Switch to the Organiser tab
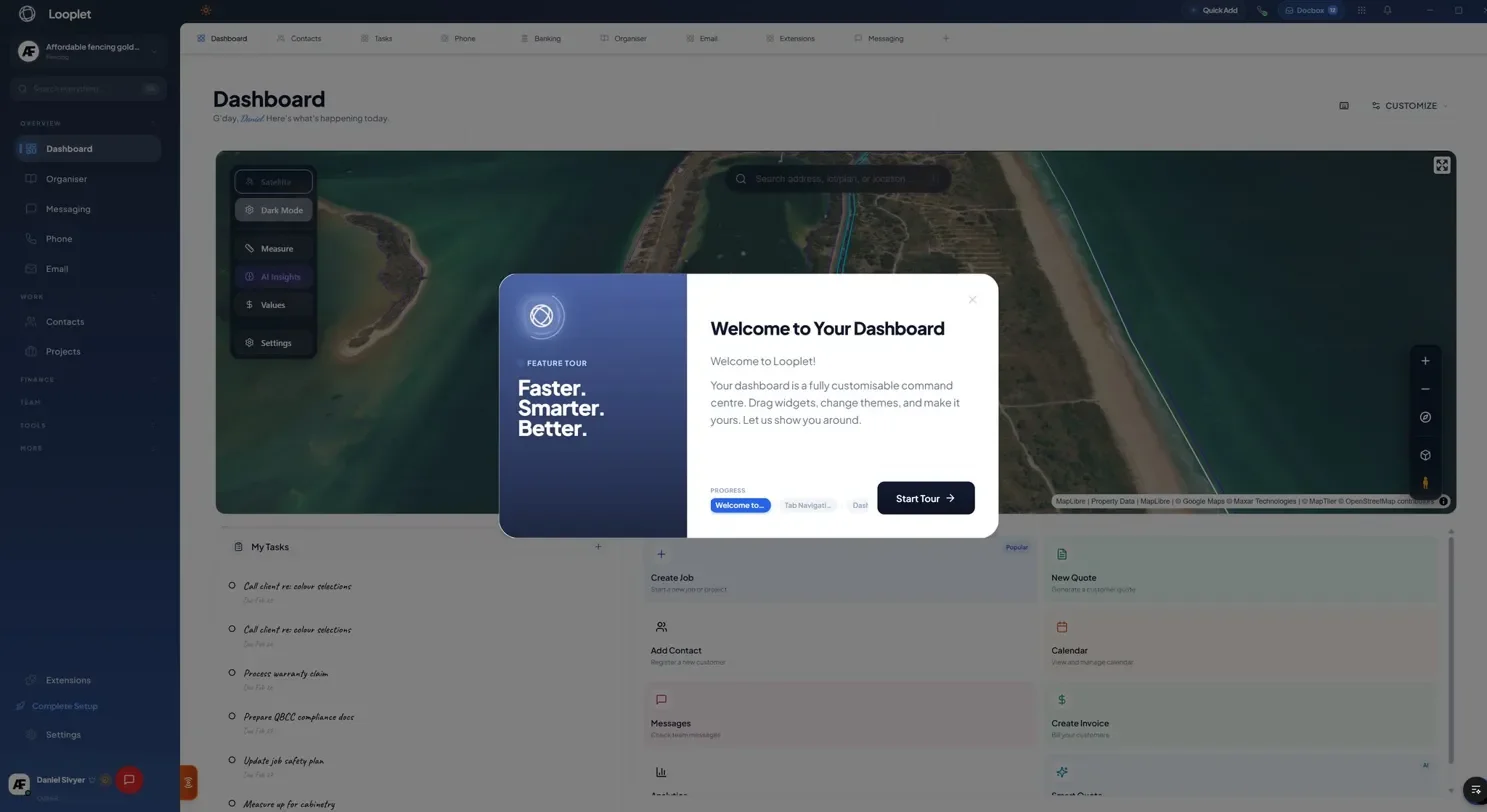 (x=623, y=38)
